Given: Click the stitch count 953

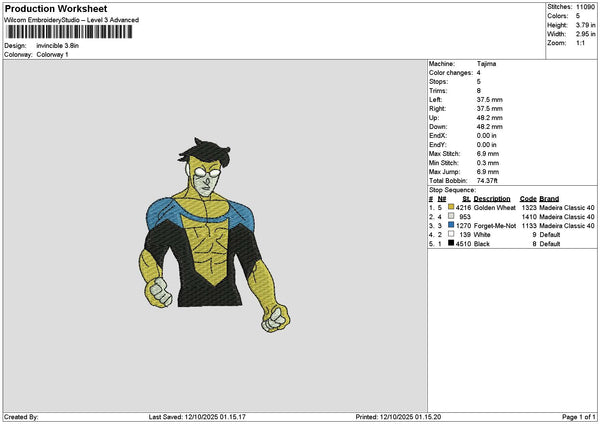Looking at the screenshot, I should coord(465,217).
